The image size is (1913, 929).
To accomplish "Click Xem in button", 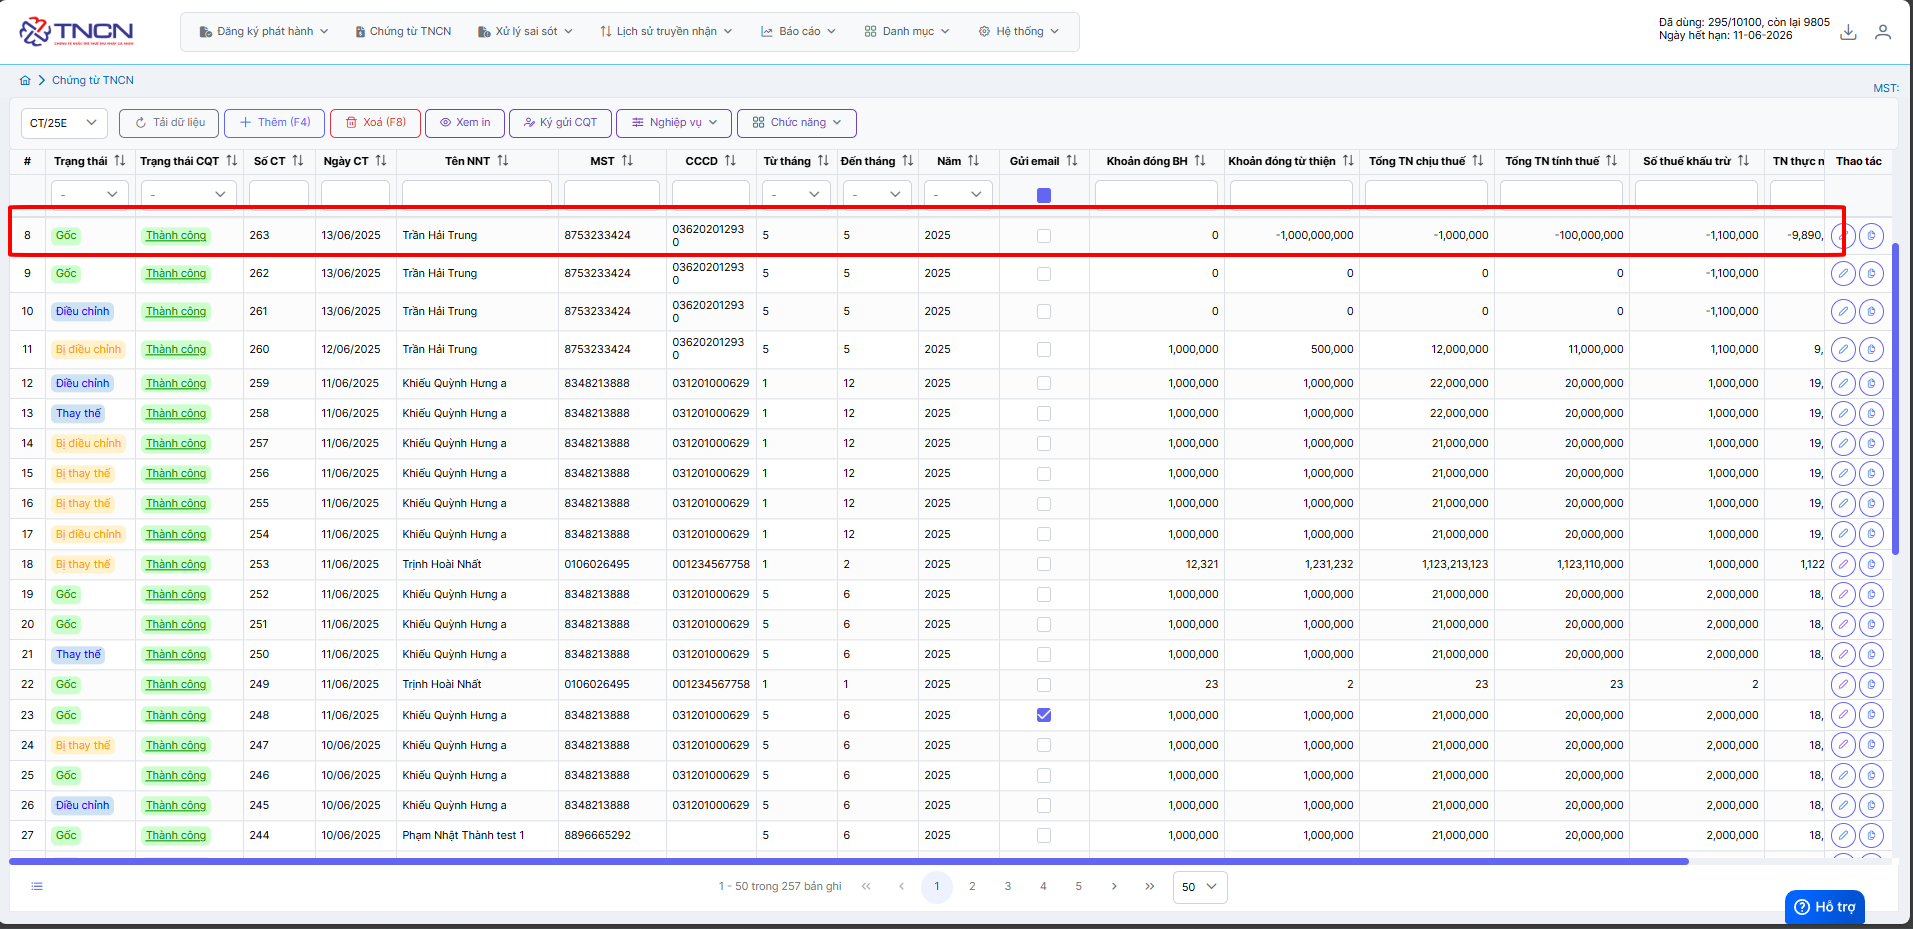I will click(465, 123).
